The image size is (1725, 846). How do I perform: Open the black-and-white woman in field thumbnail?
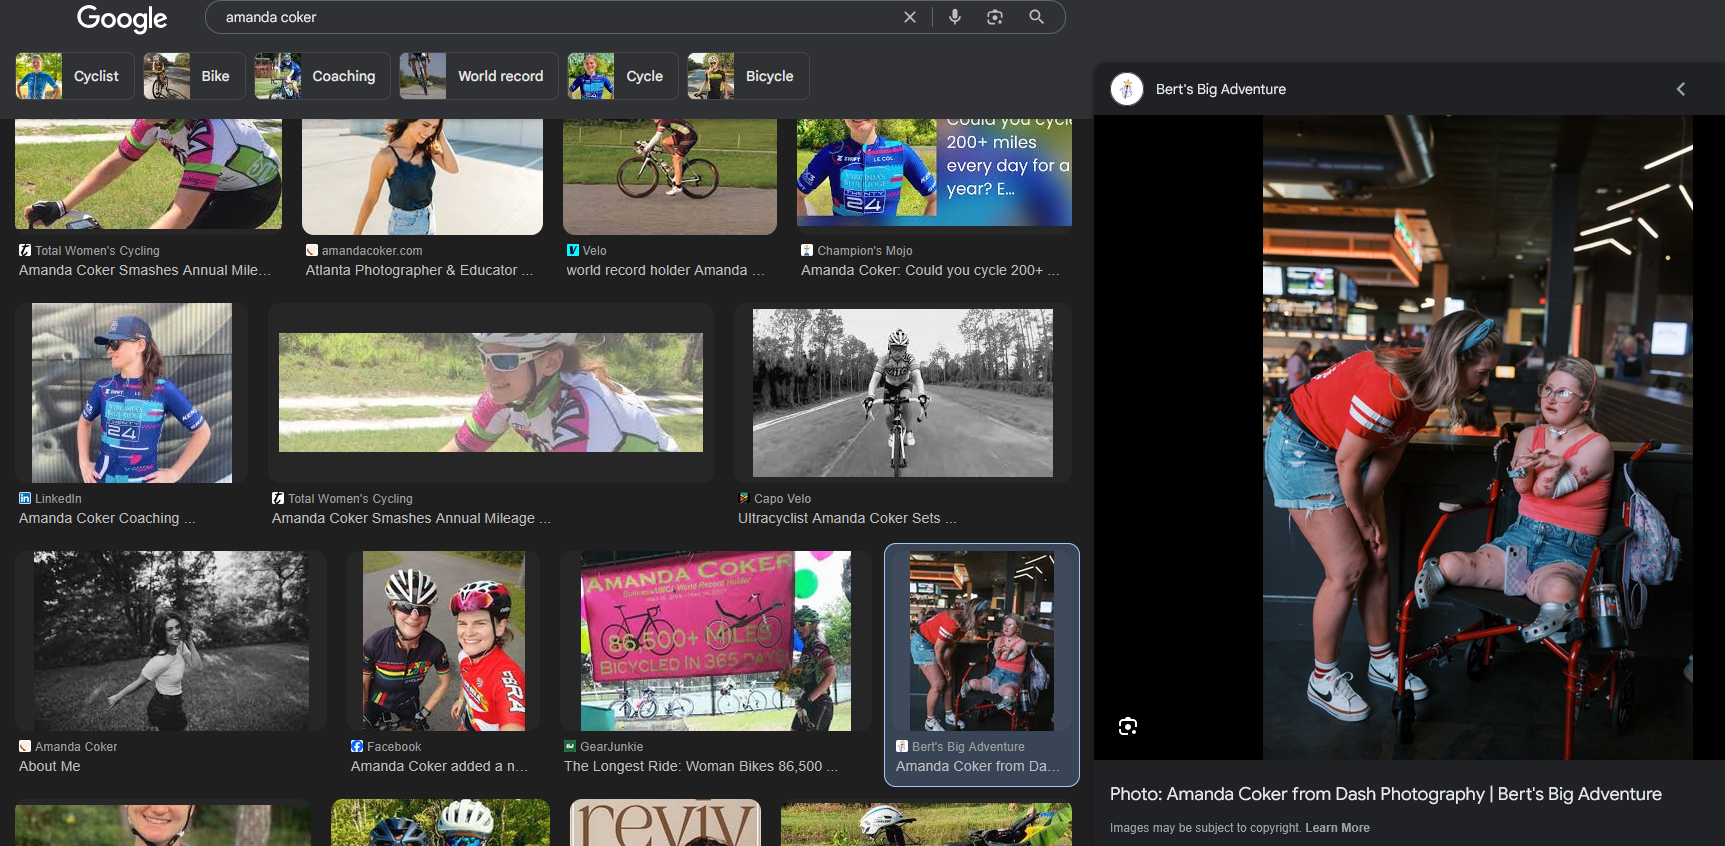pos(171,641)
